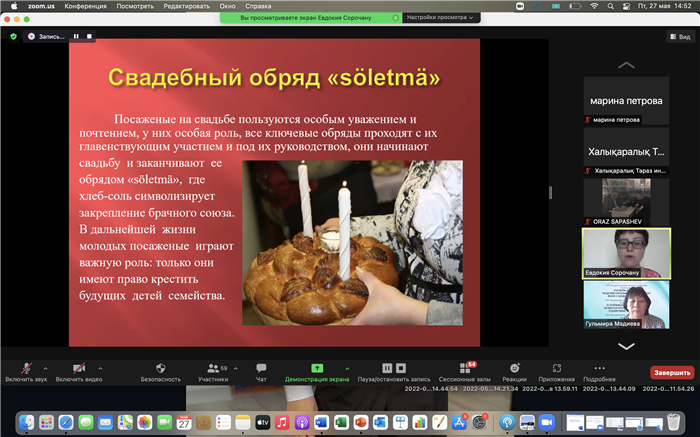This screenshot has height=437, width=700.
Task: Open the Приложения apps panel
Action: pyautogui.click(x=557, y=371)
